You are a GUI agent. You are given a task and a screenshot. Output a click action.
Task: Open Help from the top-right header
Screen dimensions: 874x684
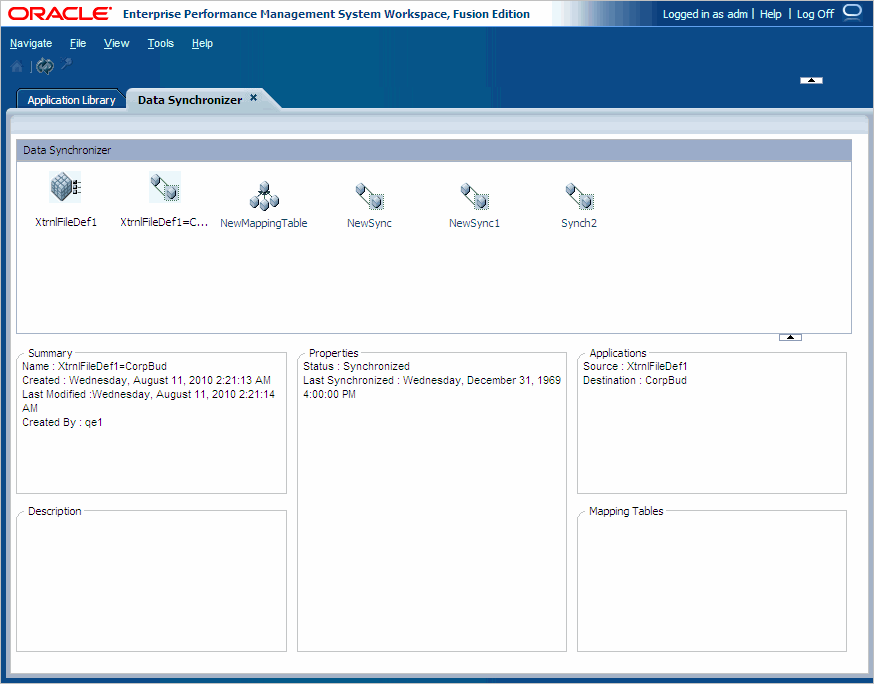(770, 13)
